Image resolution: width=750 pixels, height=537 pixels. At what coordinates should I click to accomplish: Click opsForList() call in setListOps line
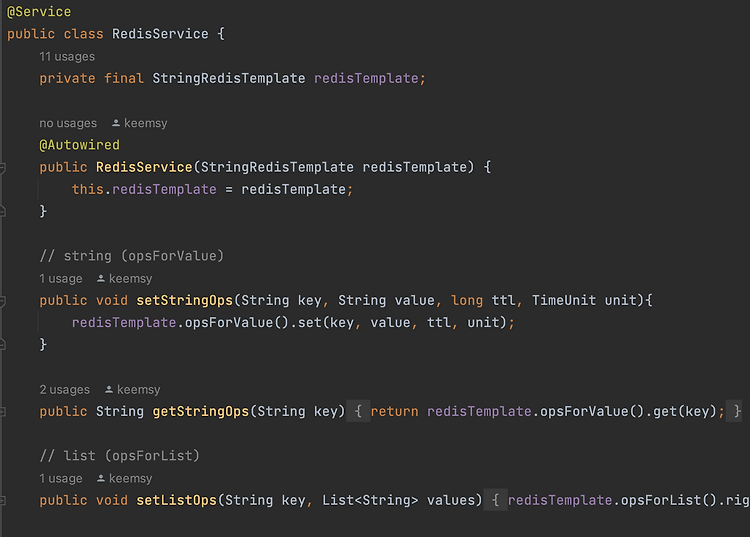point(669,500)
